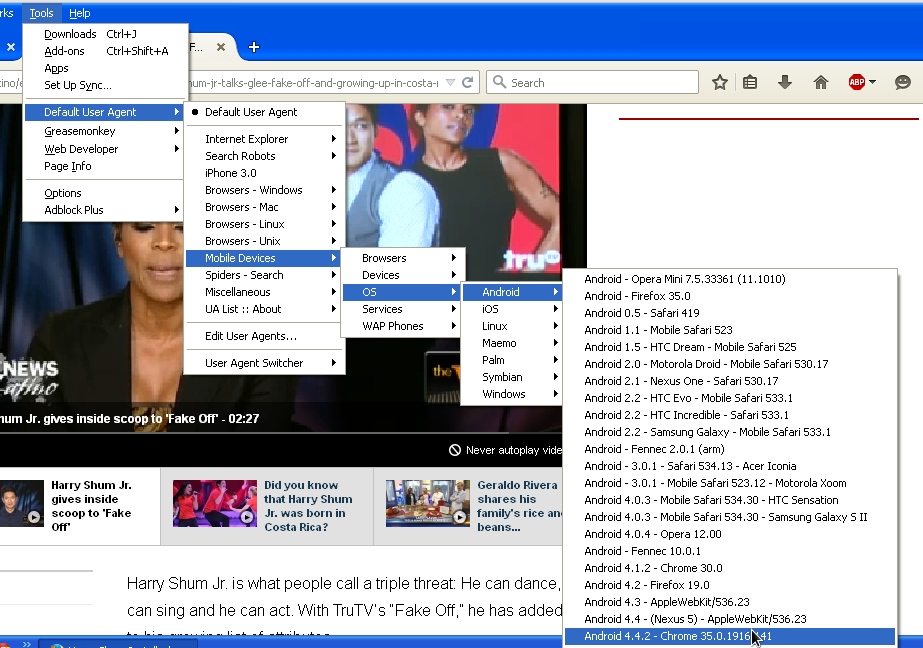Screen dimensions: 923x648
Task: Open the Help menu
Action: click(79, 13)
